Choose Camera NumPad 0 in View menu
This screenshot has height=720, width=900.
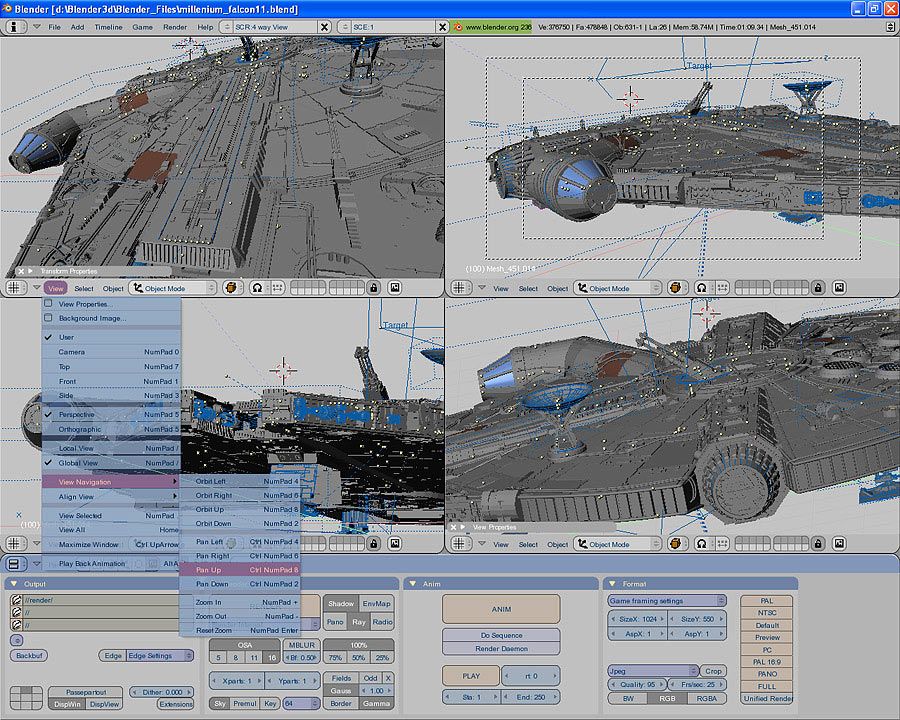[111, 352]
